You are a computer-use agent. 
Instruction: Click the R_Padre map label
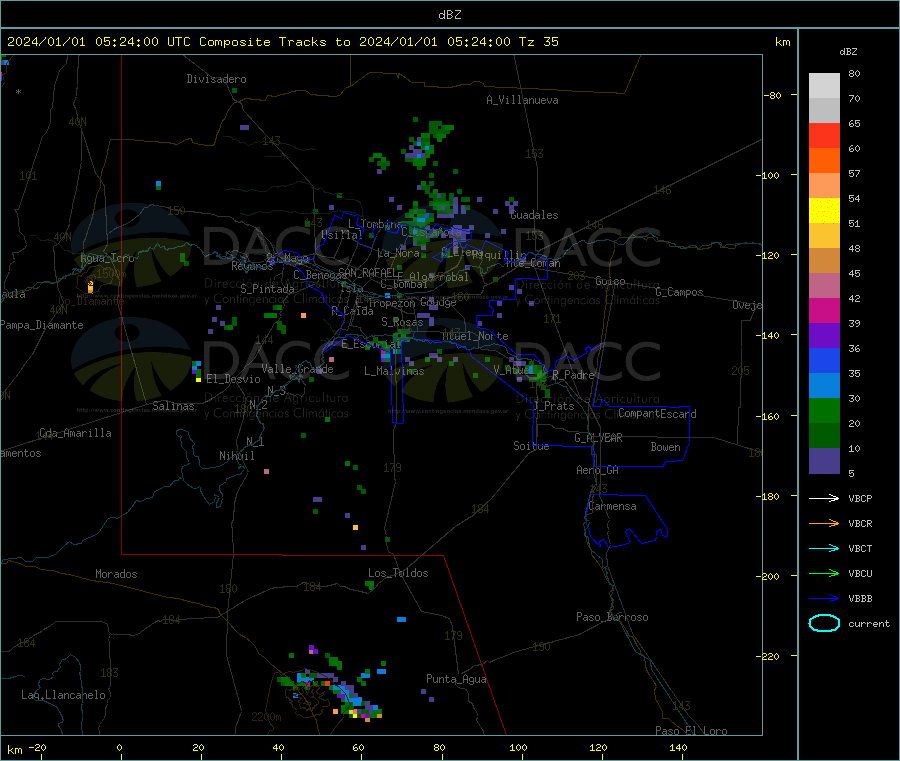point(573,375)
